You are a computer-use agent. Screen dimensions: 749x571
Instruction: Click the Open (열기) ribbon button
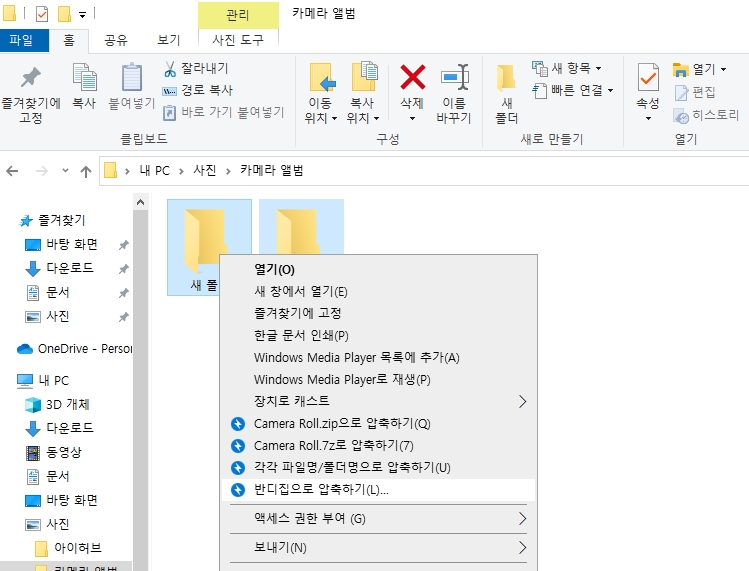click(695, 69)
